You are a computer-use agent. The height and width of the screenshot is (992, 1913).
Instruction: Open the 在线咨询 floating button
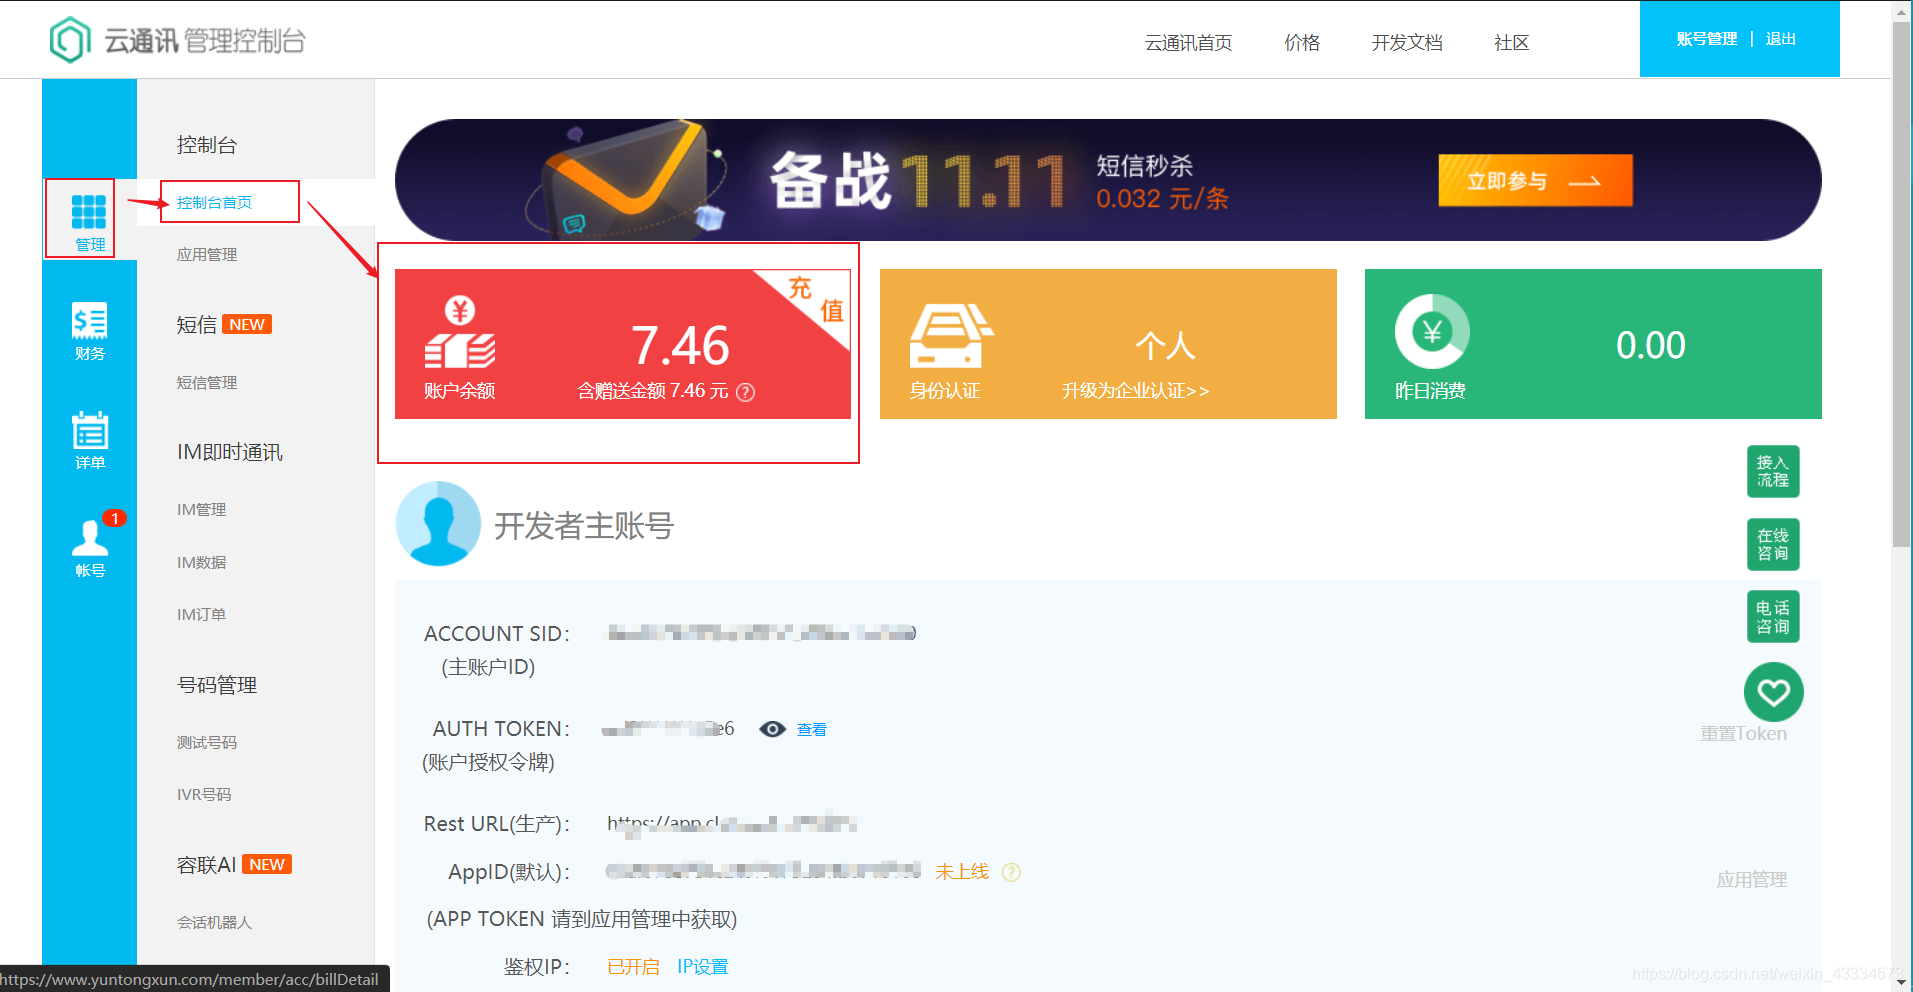click(x=1773, y=544)
